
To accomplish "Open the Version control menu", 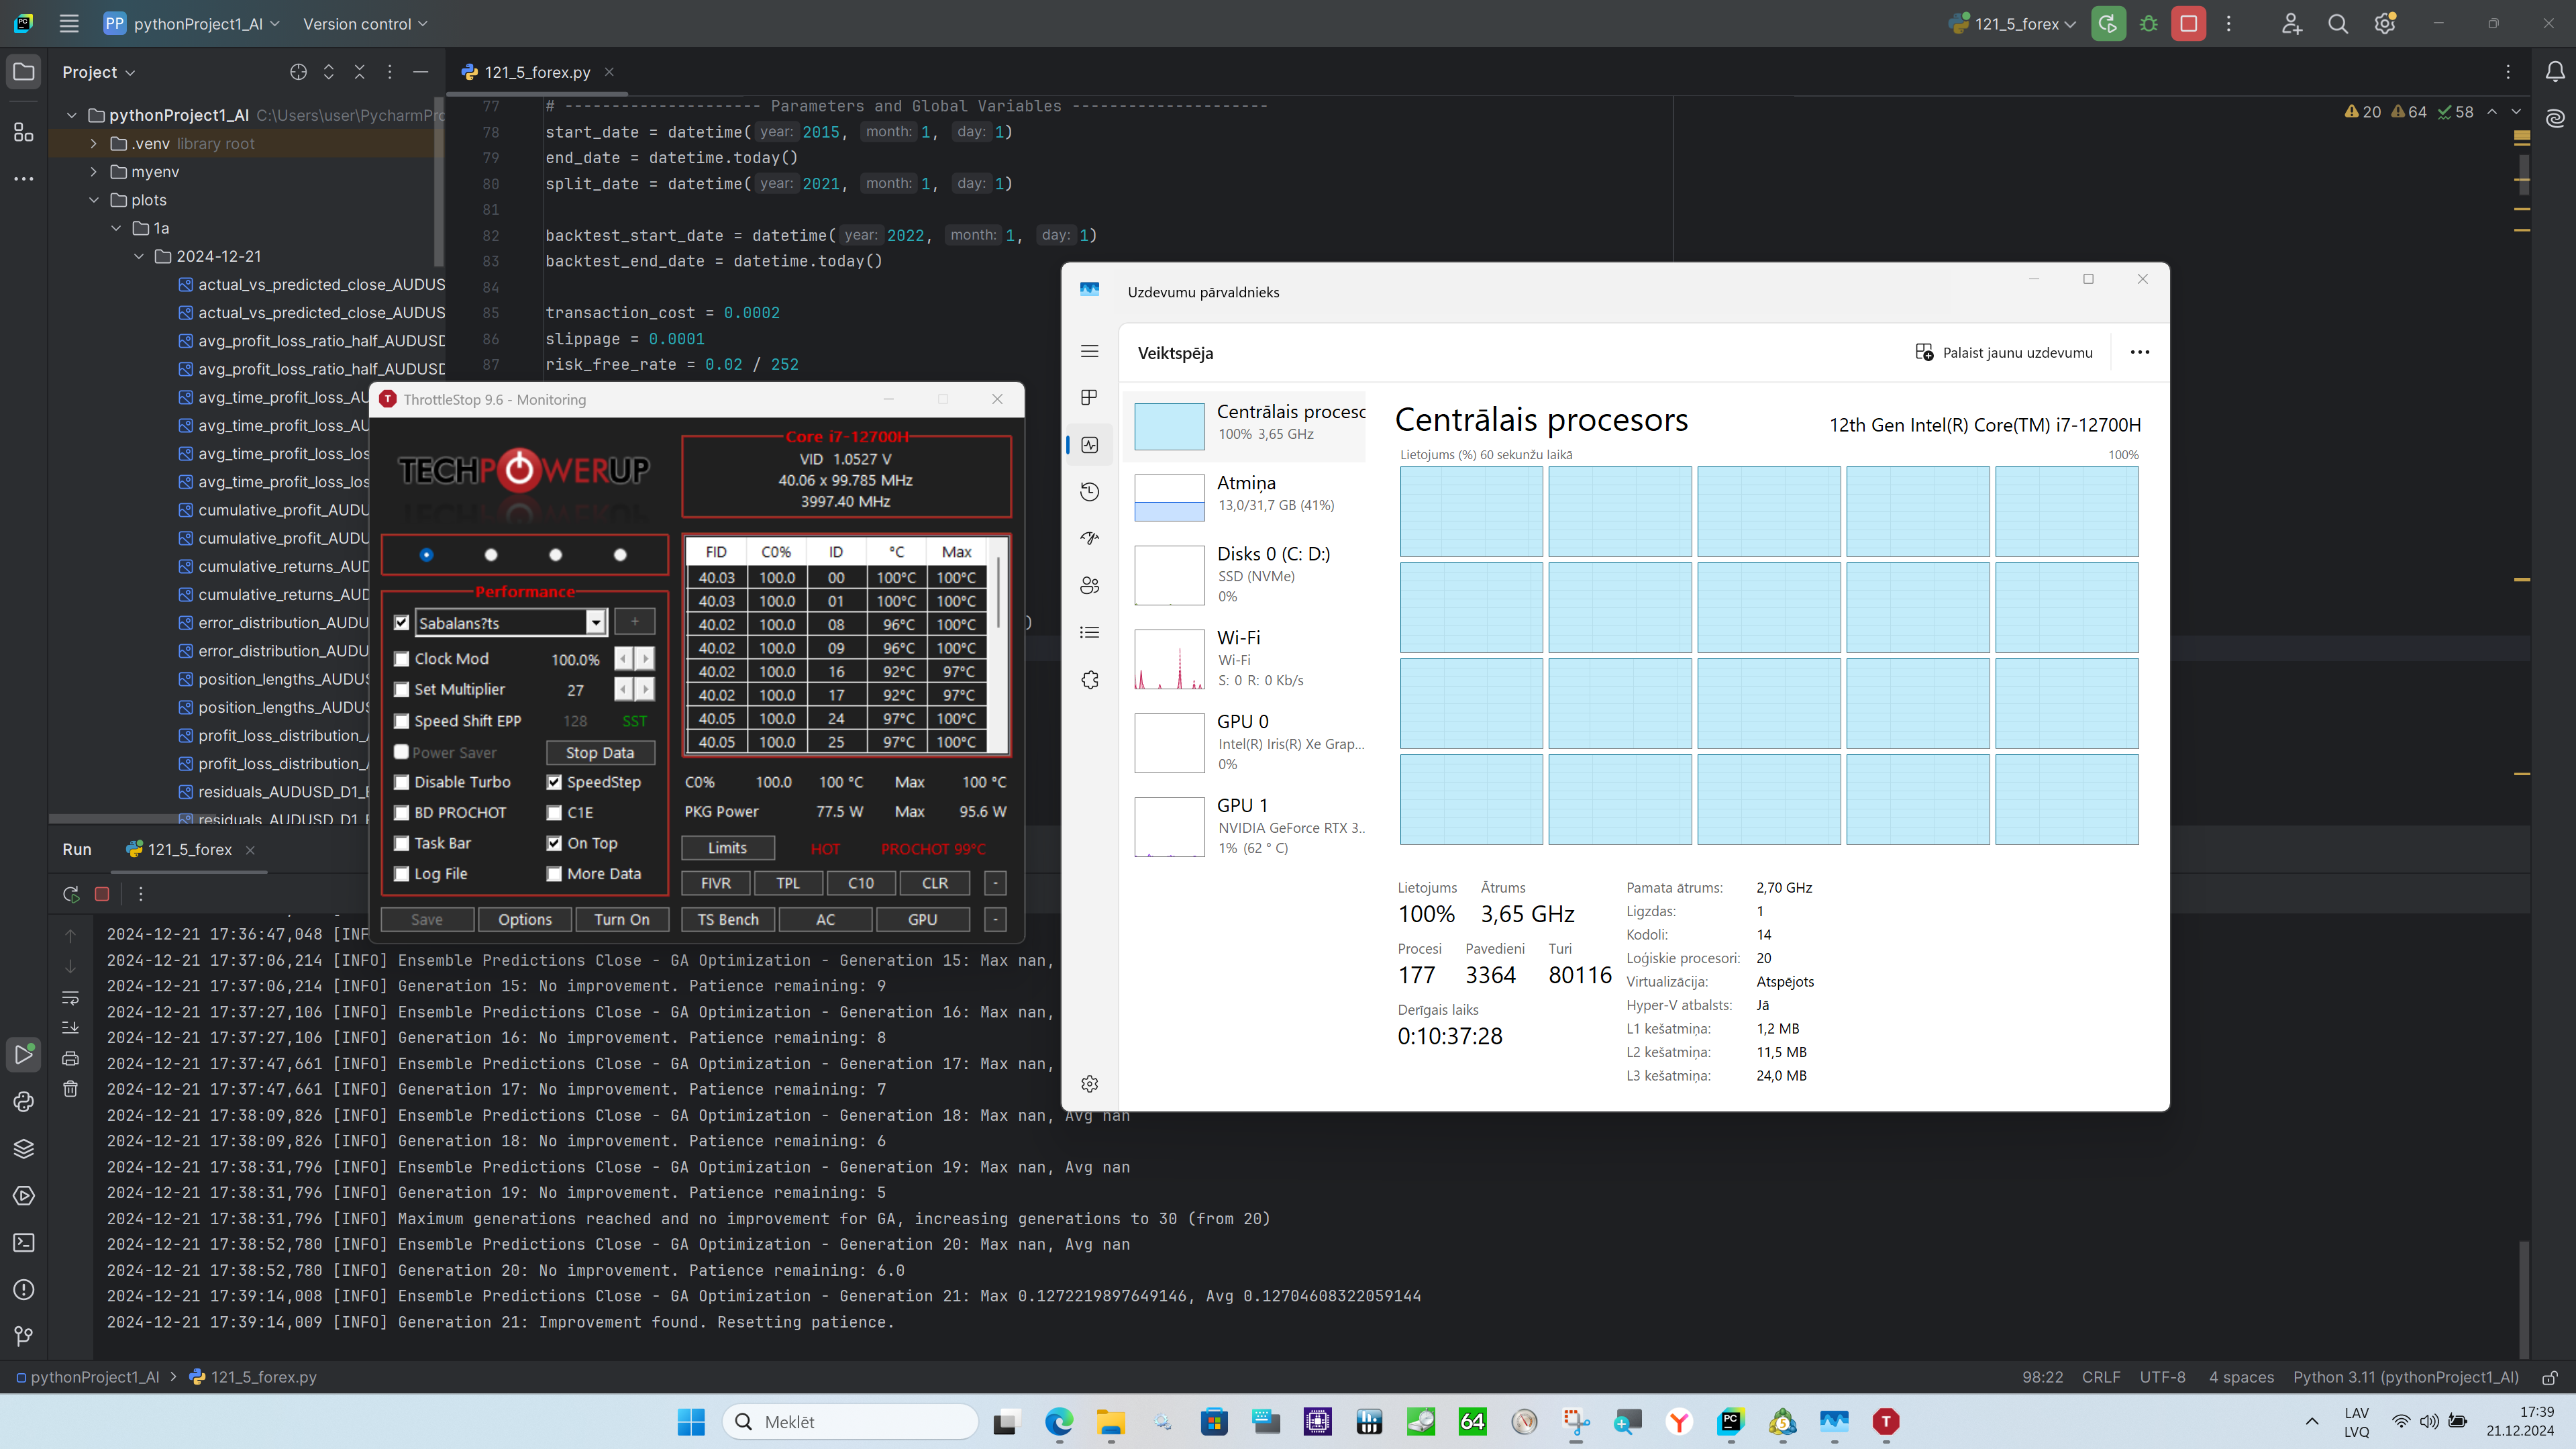I will 365,24.
